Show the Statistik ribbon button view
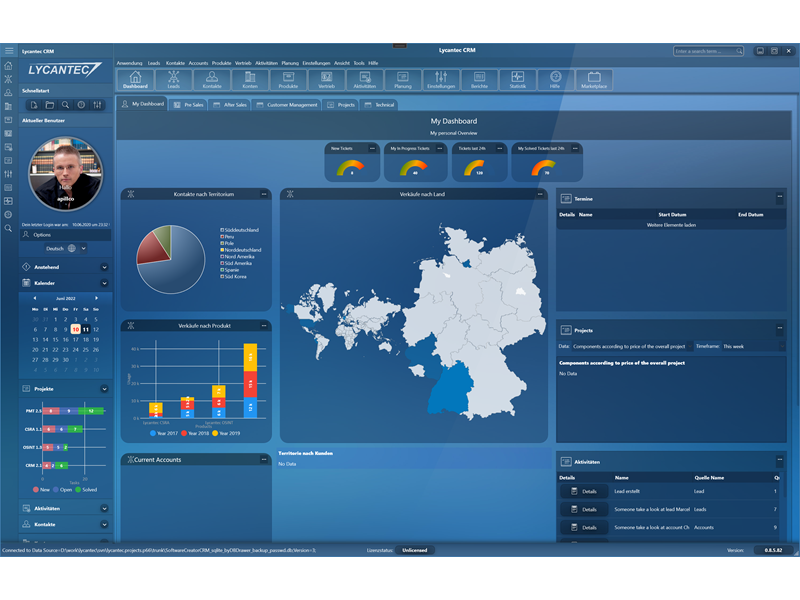Screen dimensions: 800x600 coord(518,80)
